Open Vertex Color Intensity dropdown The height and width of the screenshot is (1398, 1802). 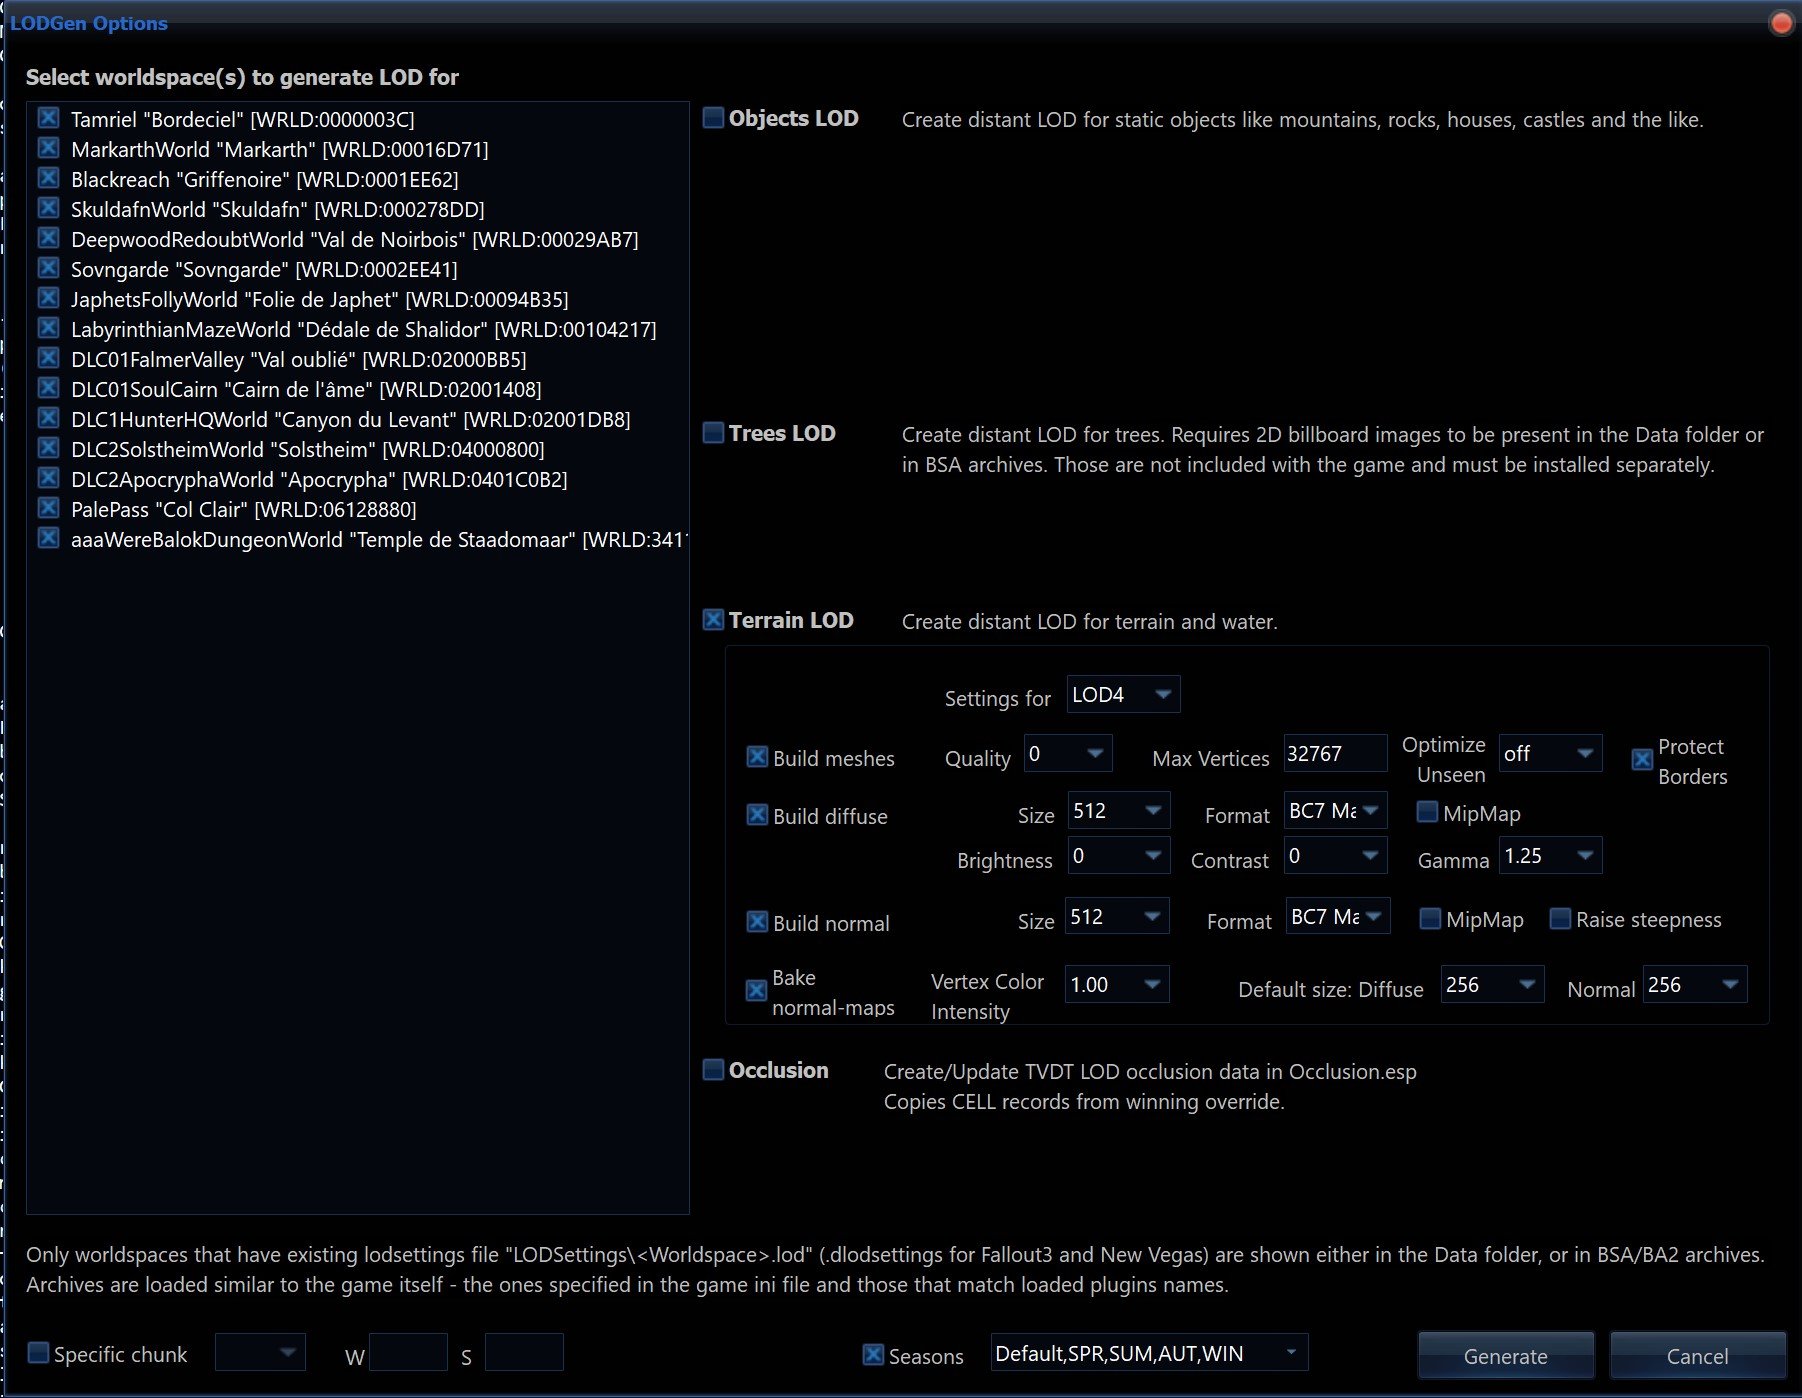click(1117, 984)
